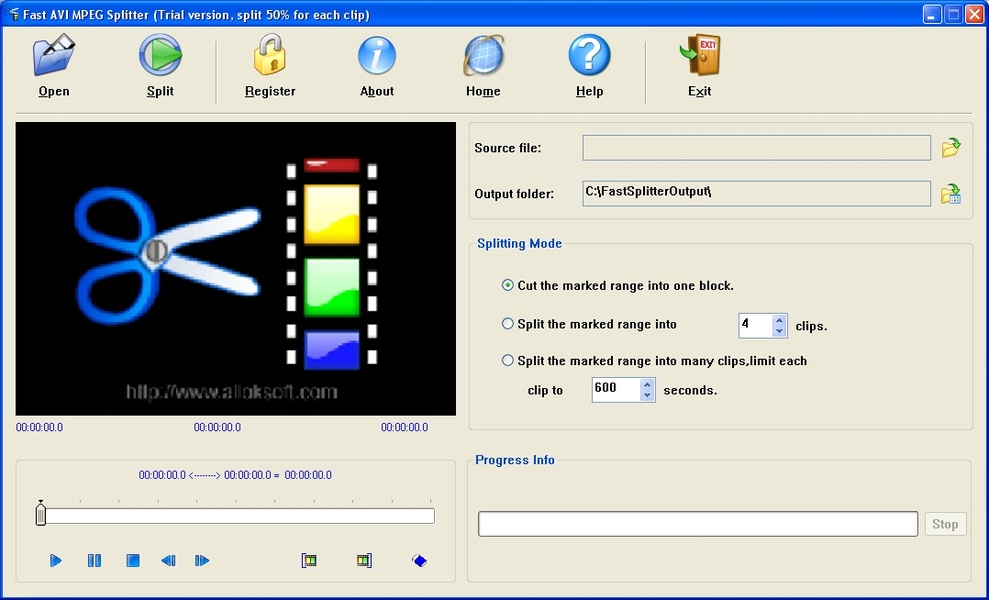Quit using the Exit door icon

[699, 56]
